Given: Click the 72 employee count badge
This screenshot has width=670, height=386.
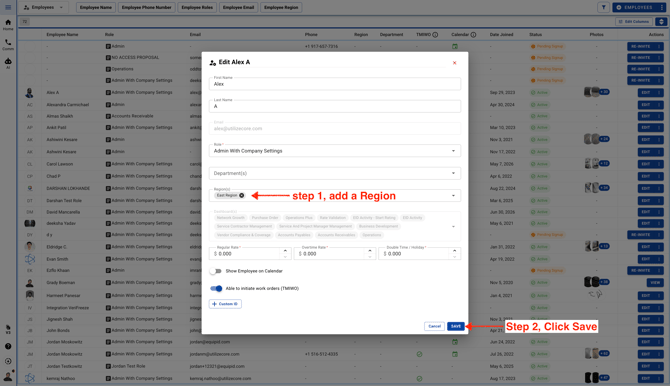Looking at the screenshot, I should pyautogui.click(x=25, y=21).
